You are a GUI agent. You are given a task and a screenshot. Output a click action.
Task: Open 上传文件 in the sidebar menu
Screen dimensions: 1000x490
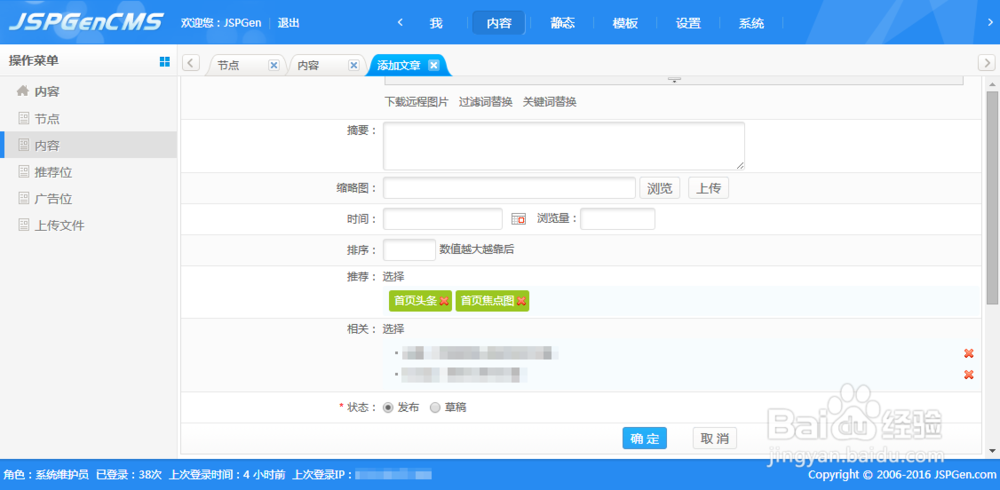click(59, 226)
